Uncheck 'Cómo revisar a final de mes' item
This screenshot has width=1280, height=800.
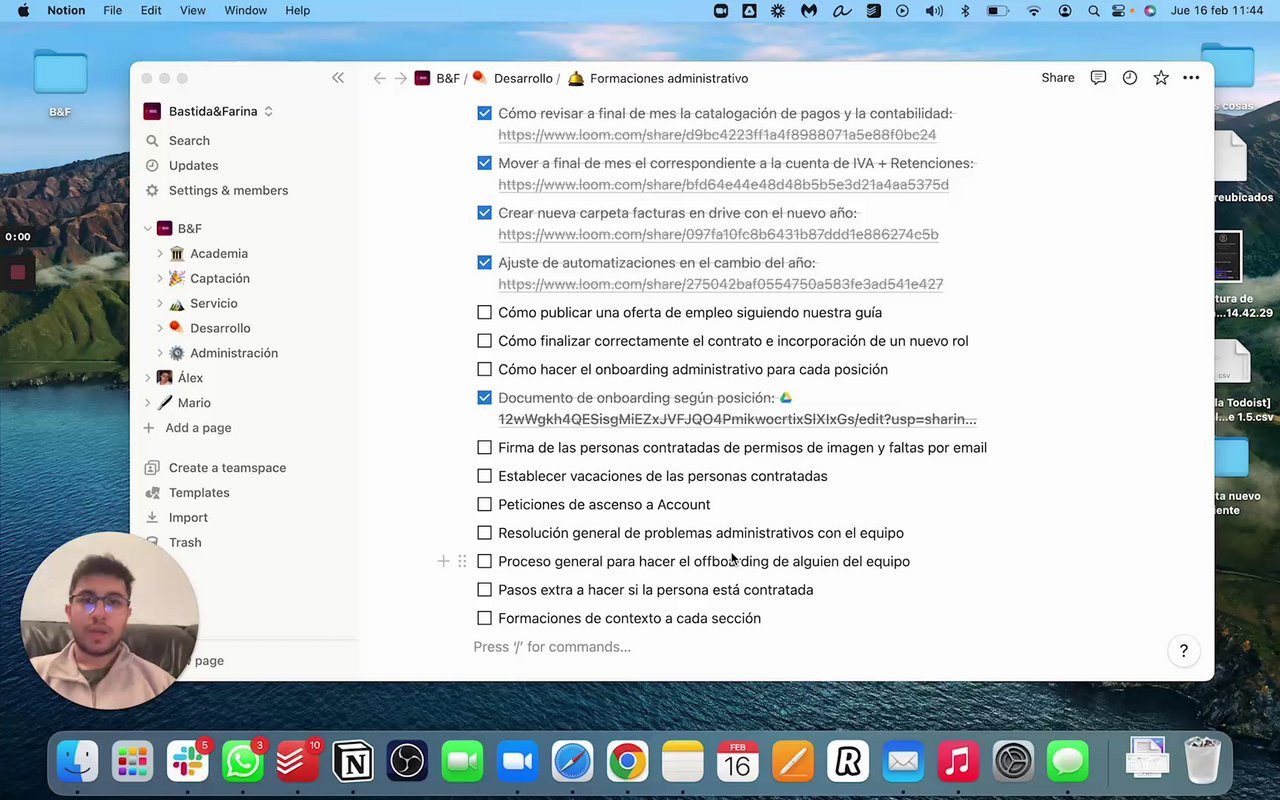pyautogui.click(x=485, y=113)
